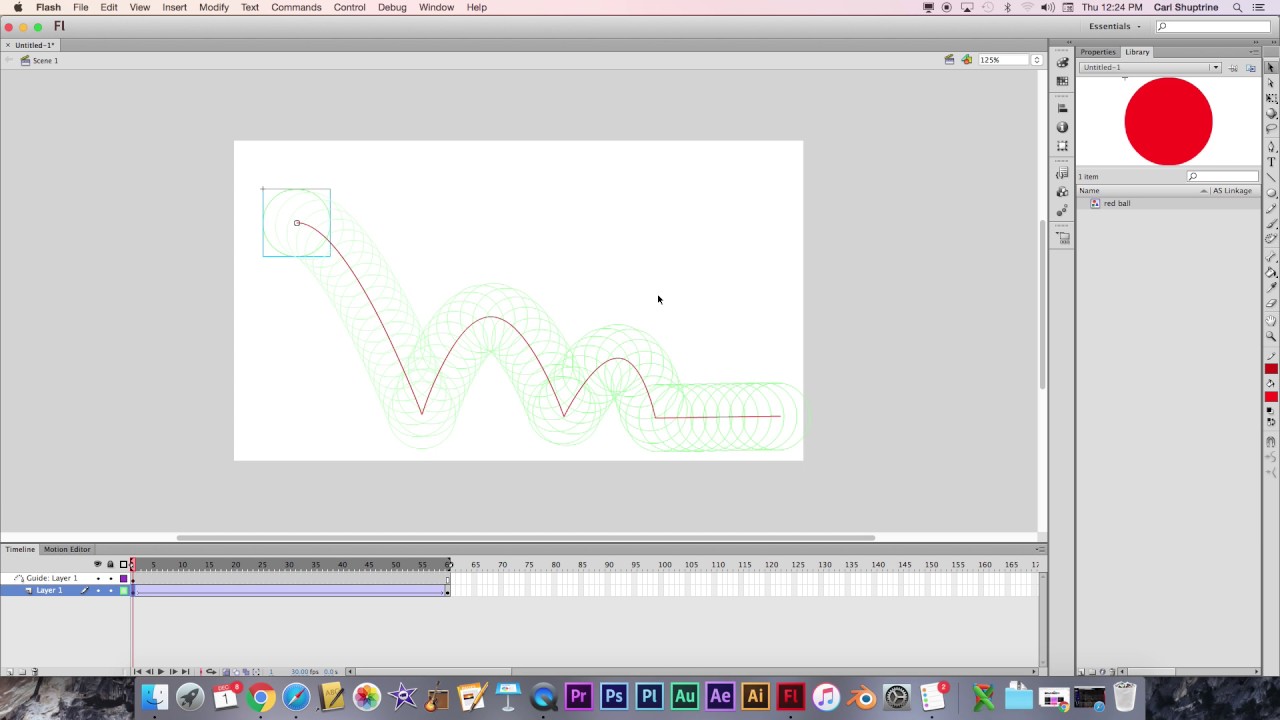1280x720 pixels.
Task: Select the Subselection tool
Action: pyautogui.click(x=1271, y=83)
